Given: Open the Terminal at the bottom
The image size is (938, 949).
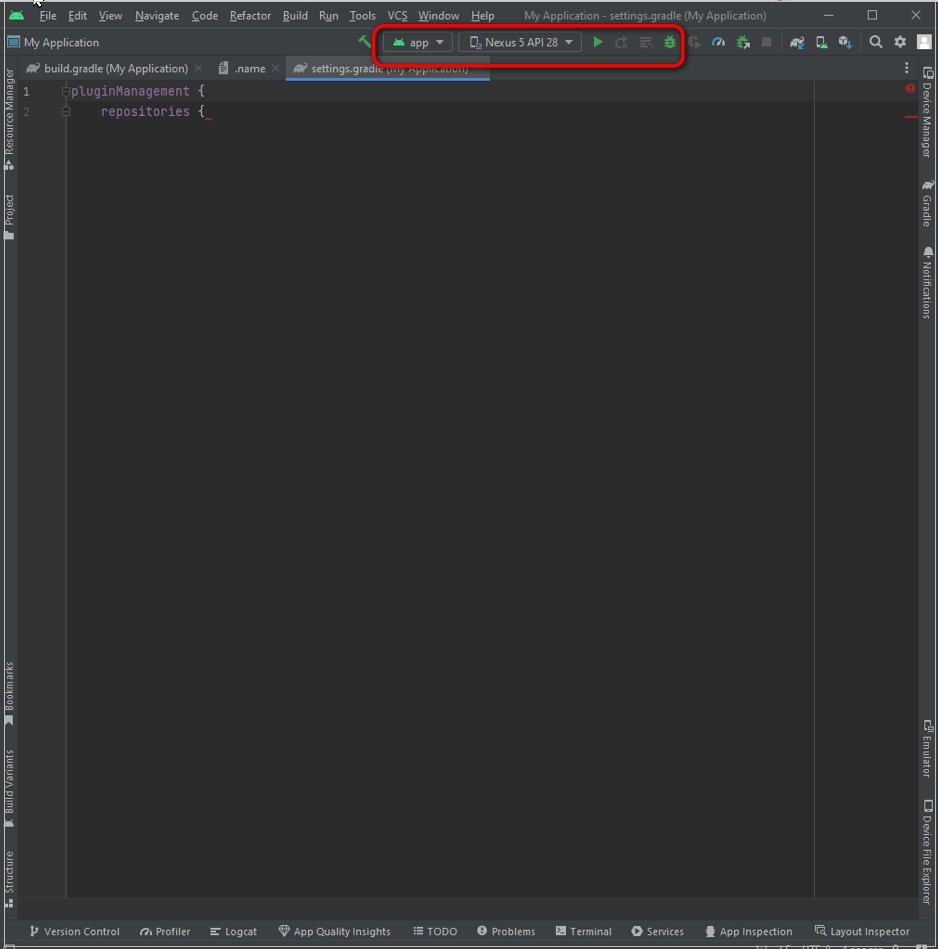Looking at the screenshot, I should tap(583, 931).
